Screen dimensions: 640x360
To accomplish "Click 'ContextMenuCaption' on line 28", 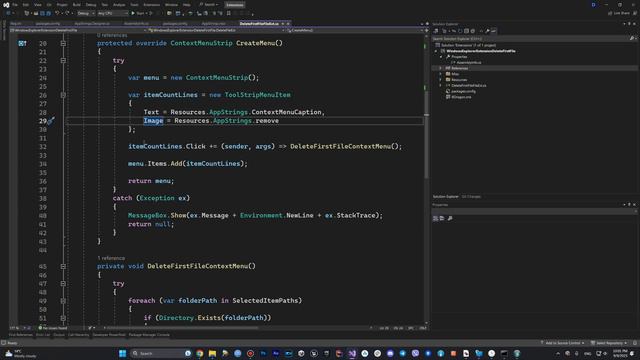I will point(286,112).
